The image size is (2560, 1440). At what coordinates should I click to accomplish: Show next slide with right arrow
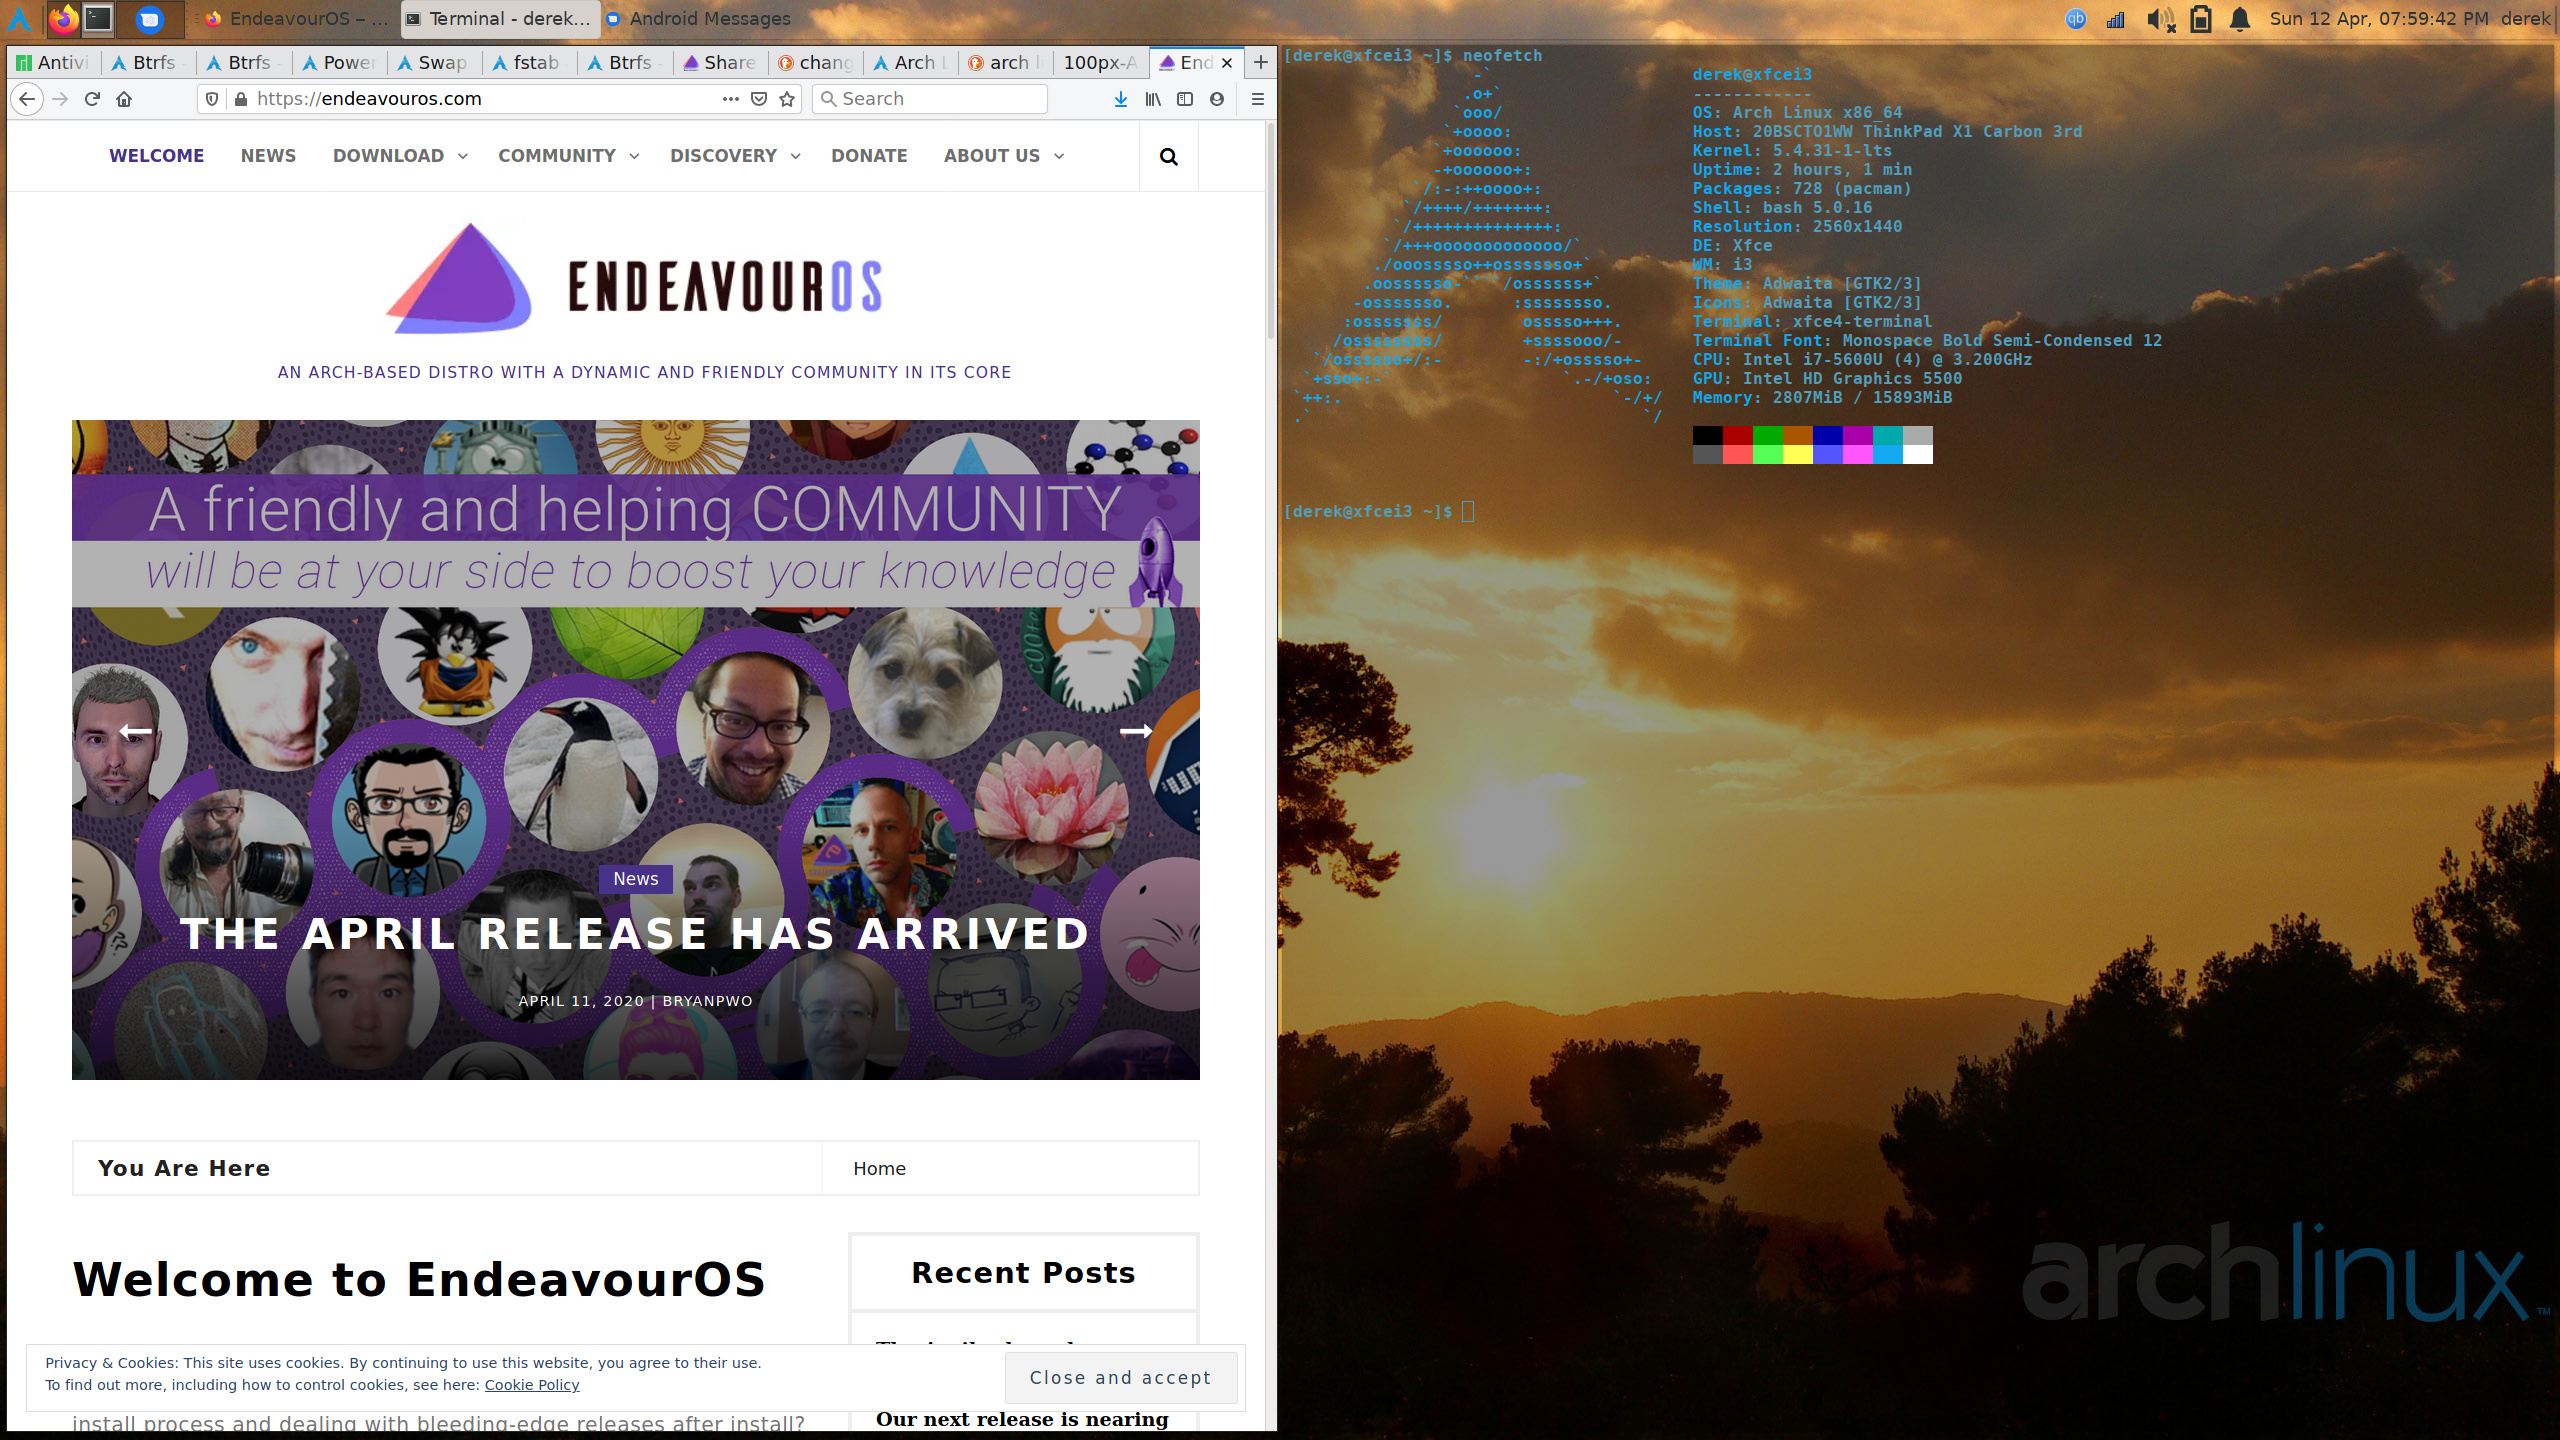1136,732
